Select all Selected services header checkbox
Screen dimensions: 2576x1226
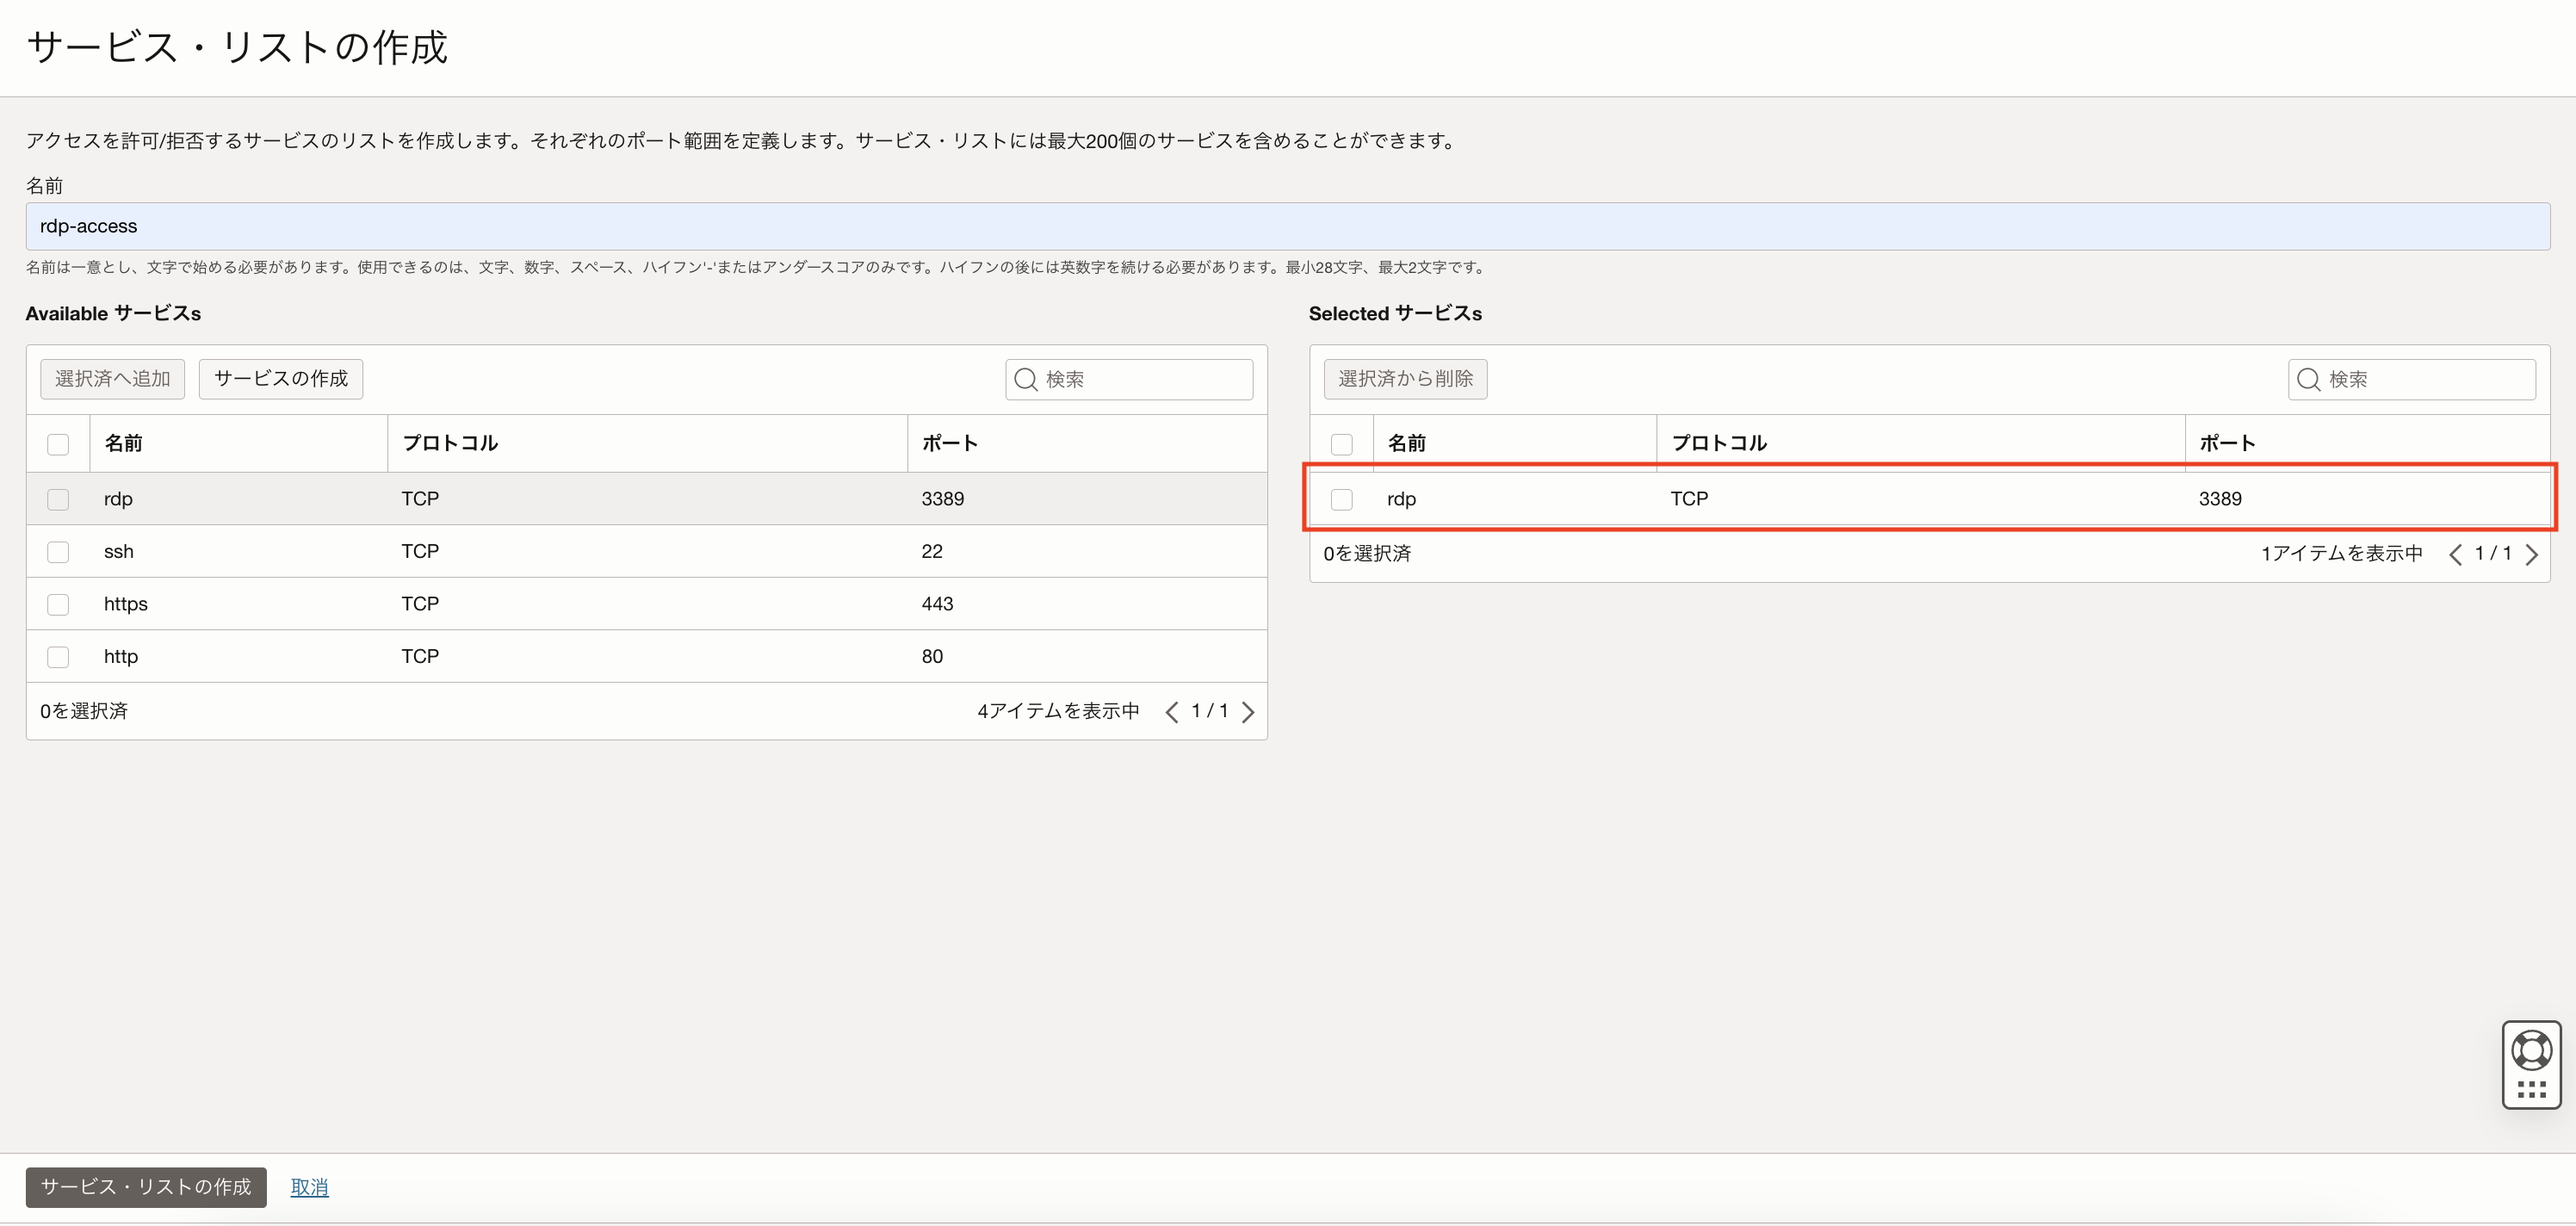click(1341, 444)
